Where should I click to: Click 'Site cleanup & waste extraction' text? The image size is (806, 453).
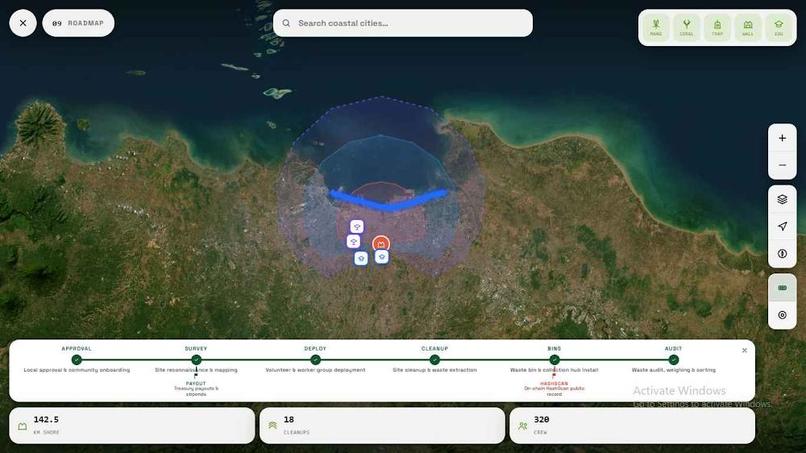435,370
